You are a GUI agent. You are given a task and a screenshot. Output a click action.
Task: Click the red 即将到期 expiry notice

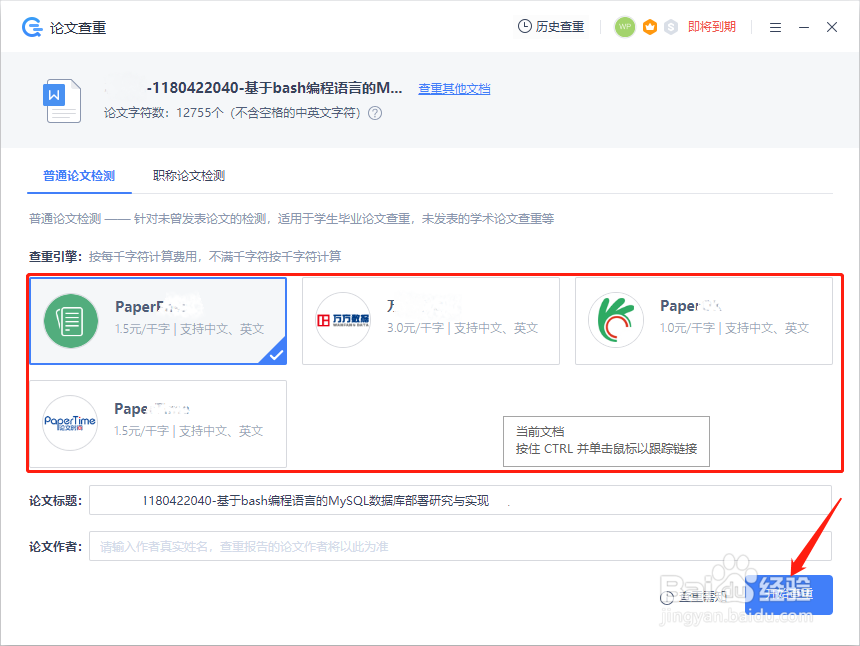[711, 27]
